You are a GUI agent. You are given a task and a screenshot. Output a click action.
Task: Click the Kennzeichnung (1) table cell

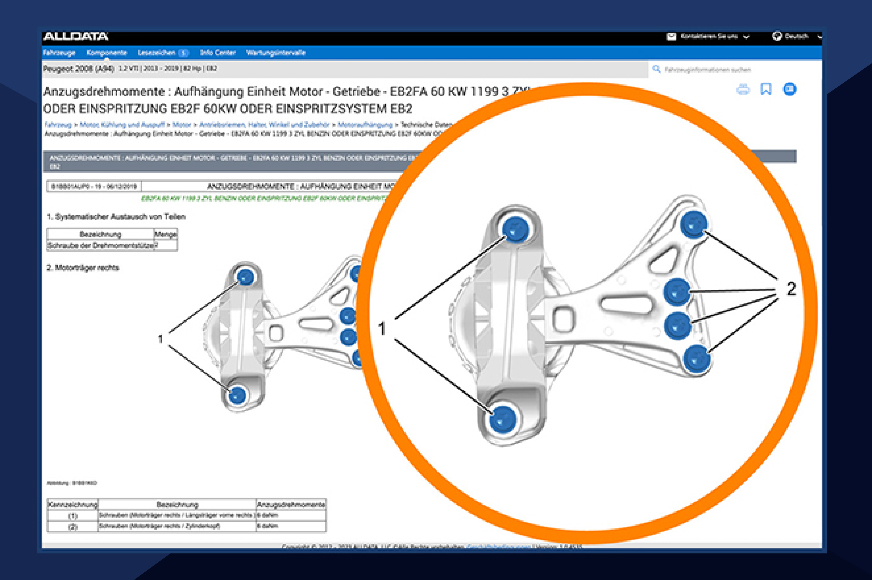(73, 516)
